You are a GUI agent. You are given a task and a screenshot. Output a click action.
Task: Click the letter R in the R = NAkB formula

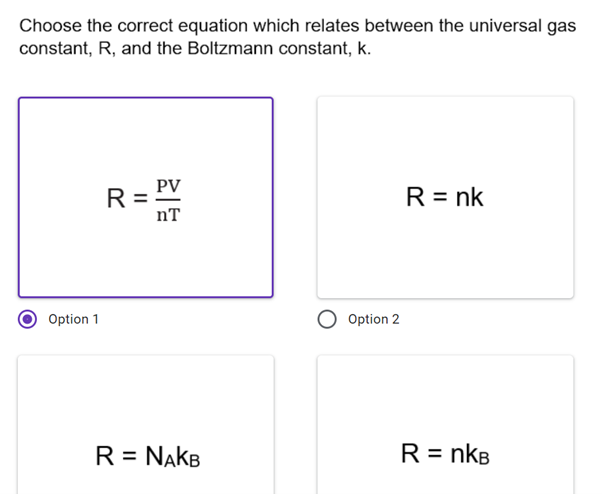(105, 456)
